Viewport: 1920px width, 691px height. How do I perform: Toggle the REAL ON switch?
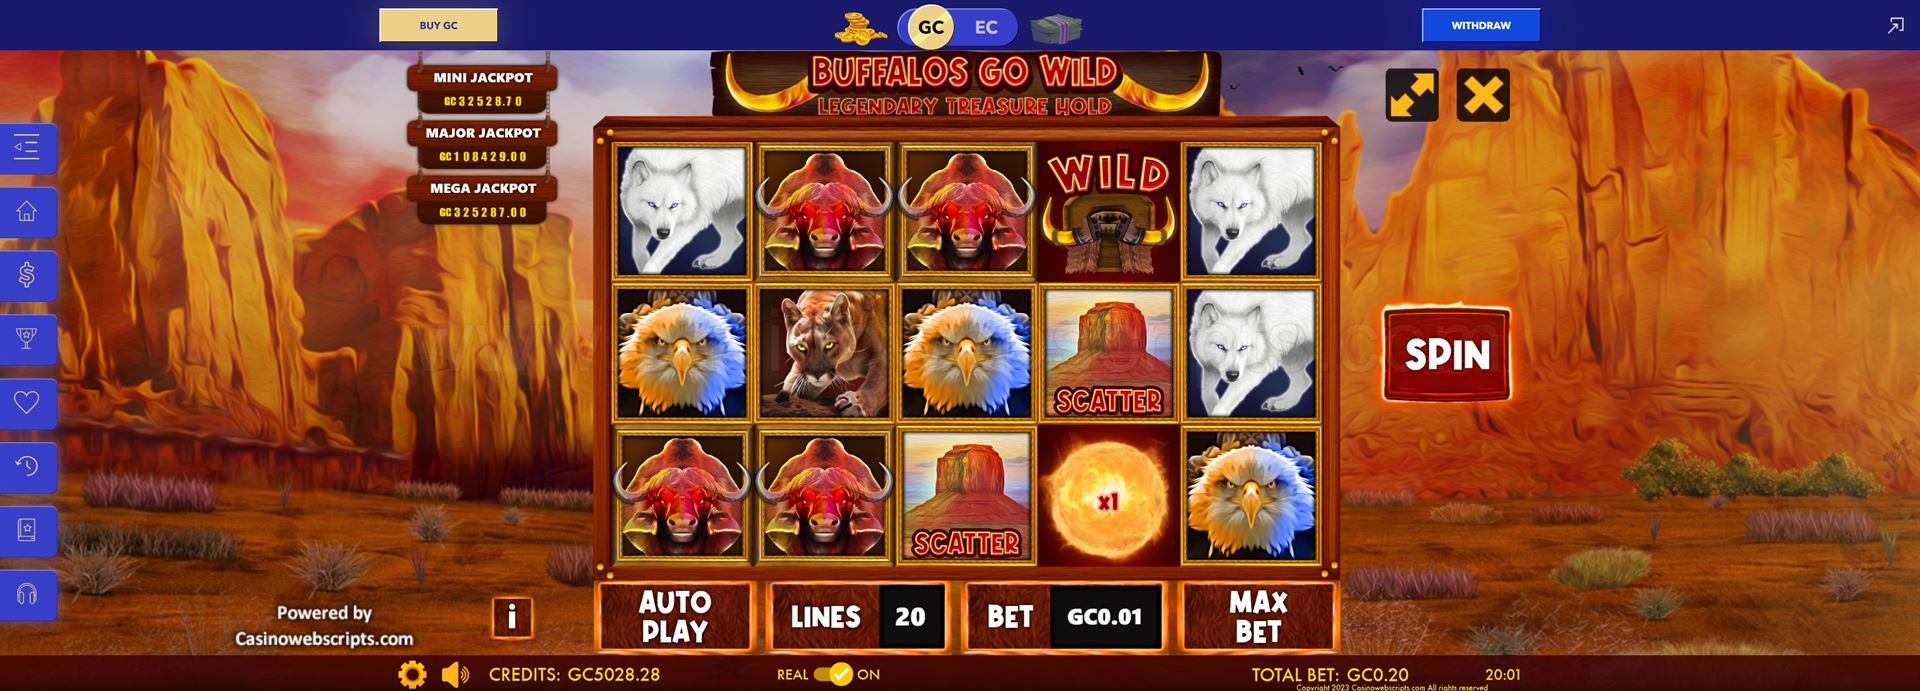832,675
